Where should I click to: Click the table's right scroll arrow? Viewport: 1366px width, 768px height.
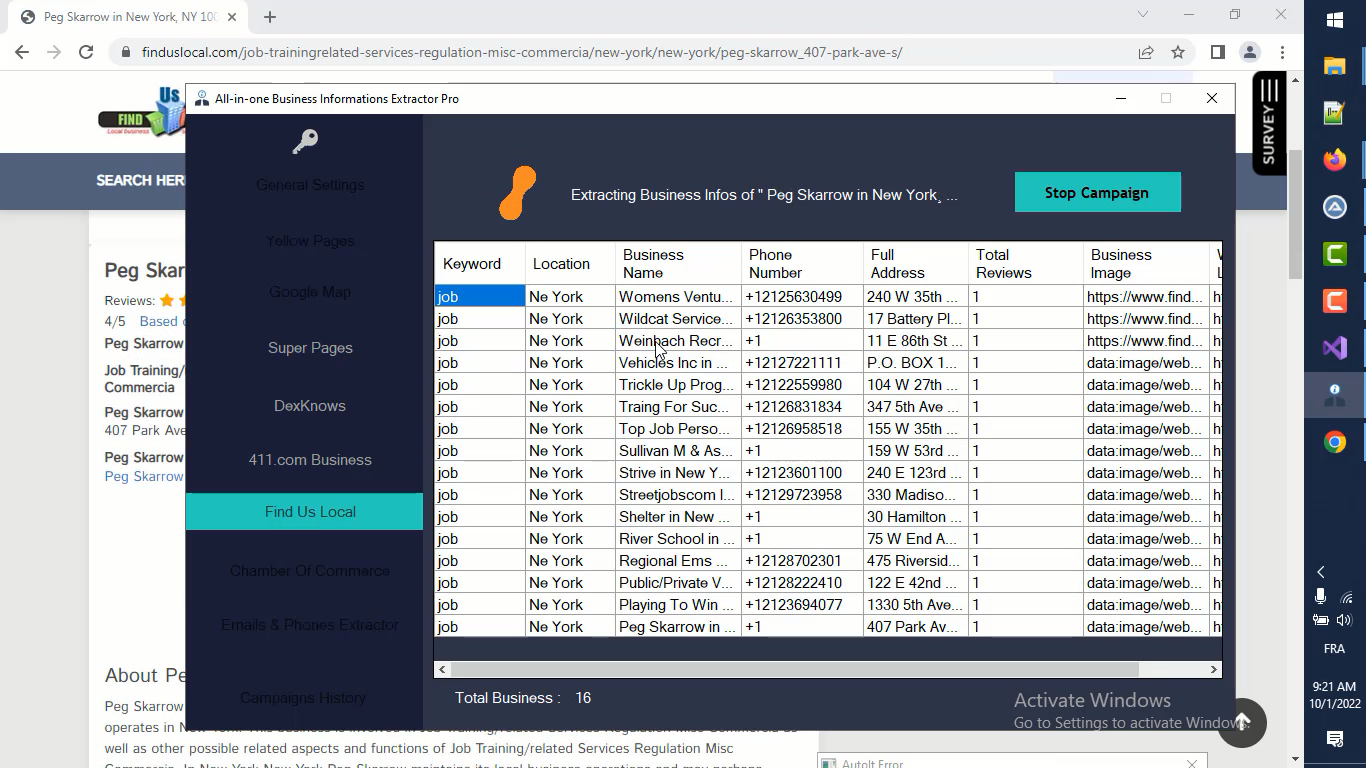click(1214, 669)
